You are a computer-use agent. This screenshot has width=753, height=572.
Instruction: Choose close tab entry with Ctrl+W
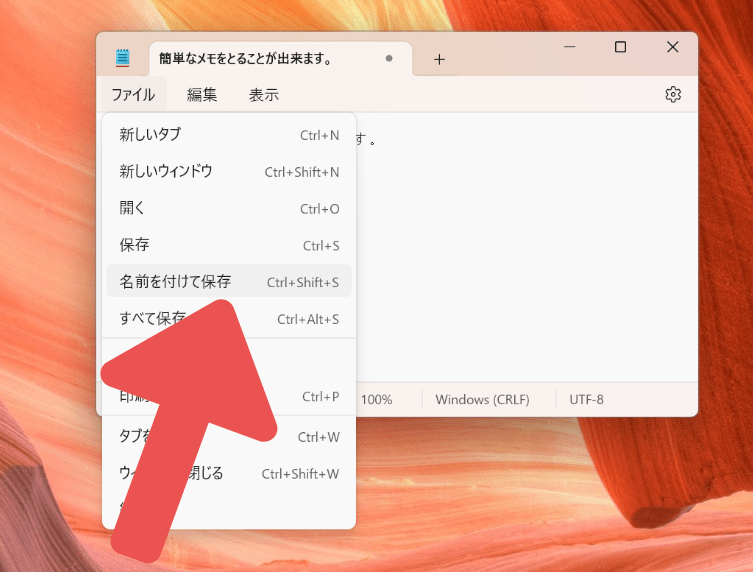(x=229, y=437)
